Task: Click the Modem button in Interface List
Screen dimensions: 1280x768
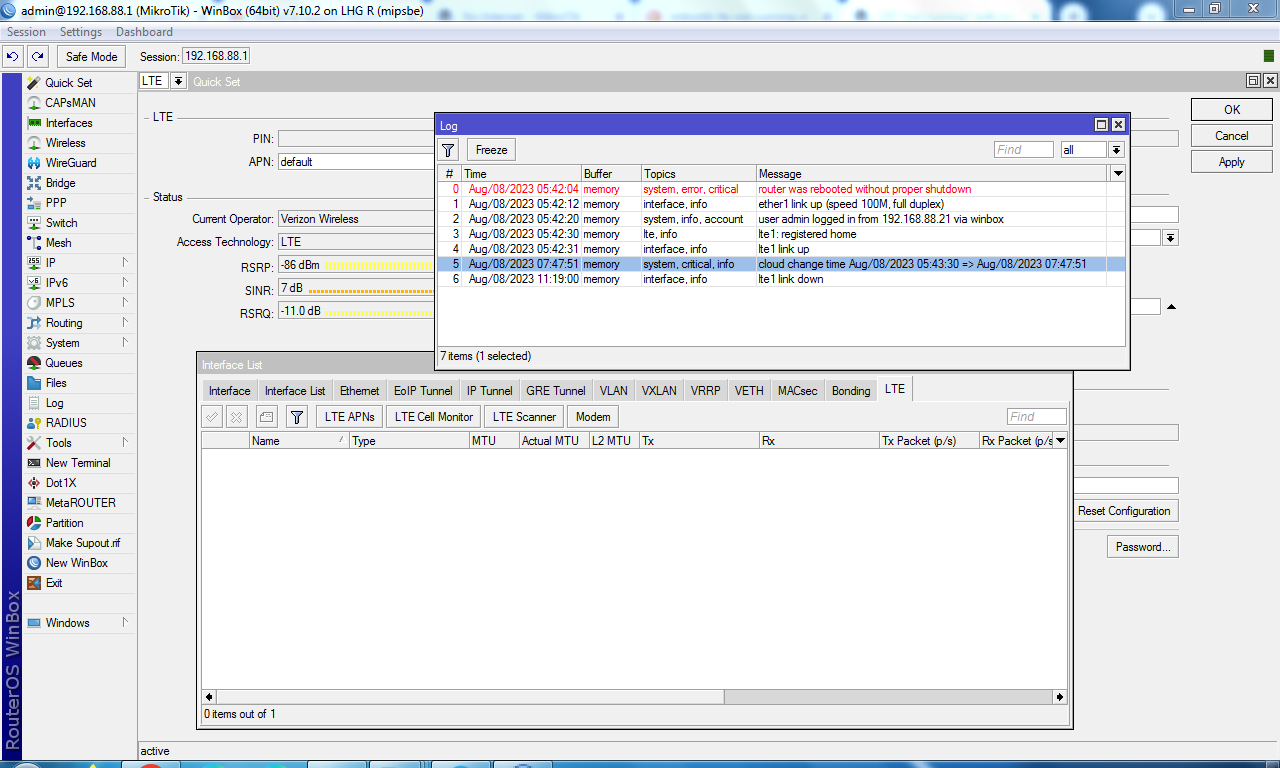Action: point(594,417)
